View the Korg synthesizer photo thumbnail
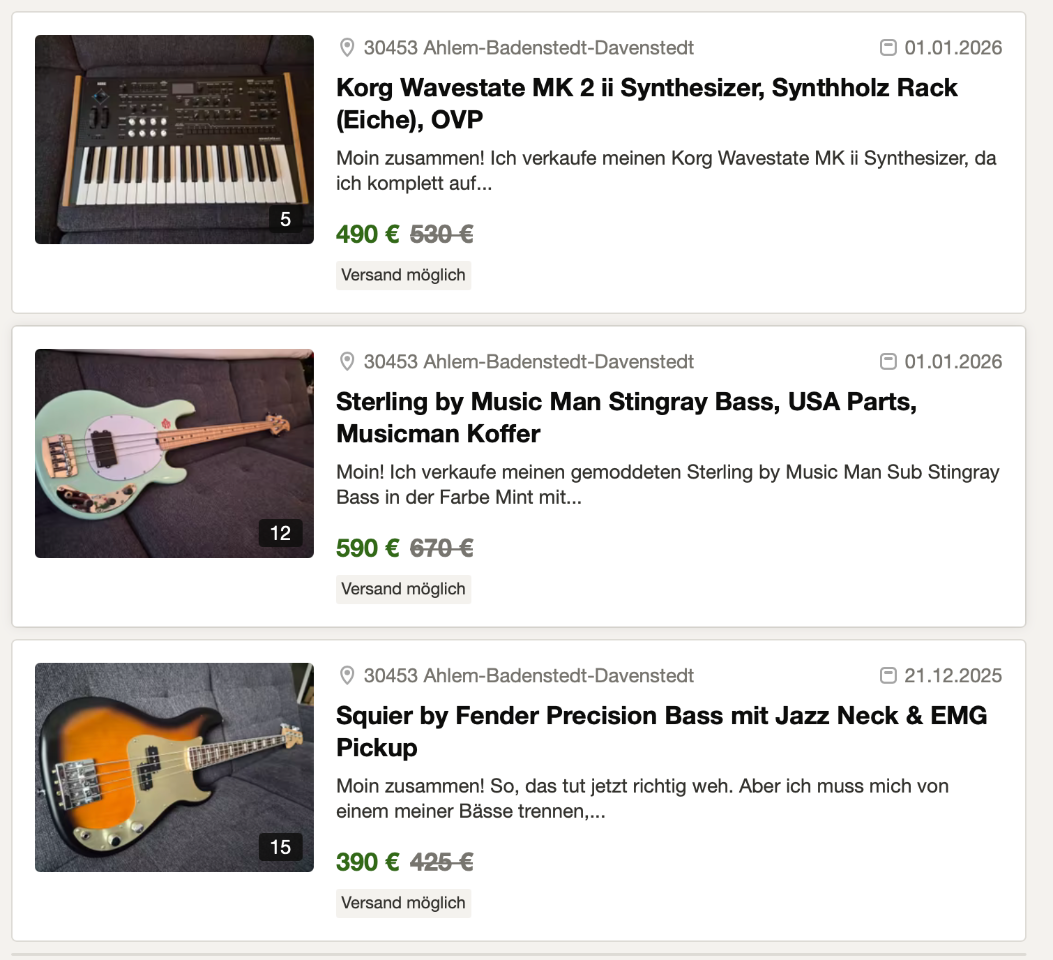Image resolution: width=1053 pixels, height=960 pixels. [x=174, y=139]
